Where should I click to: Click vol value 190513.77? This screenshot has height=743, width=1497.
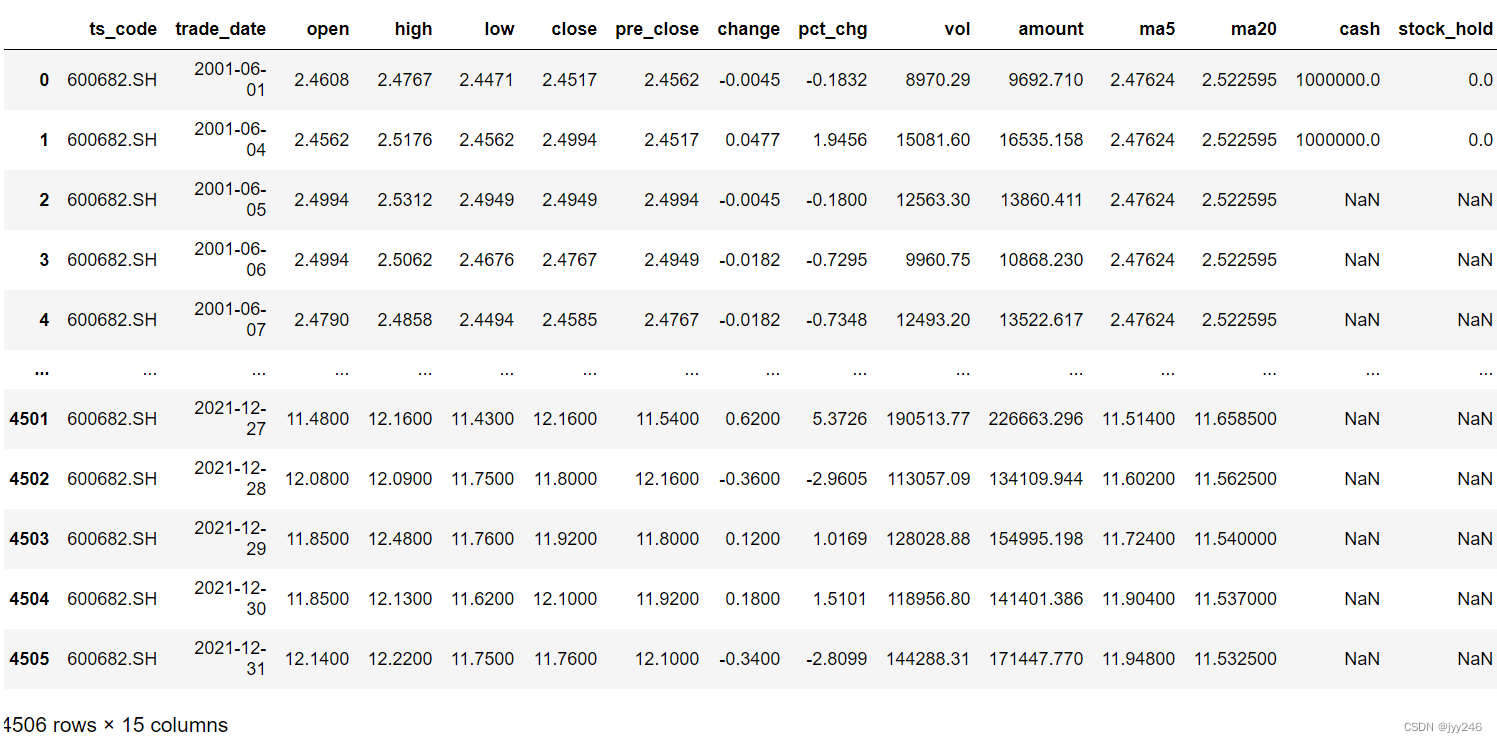(928, 419)
